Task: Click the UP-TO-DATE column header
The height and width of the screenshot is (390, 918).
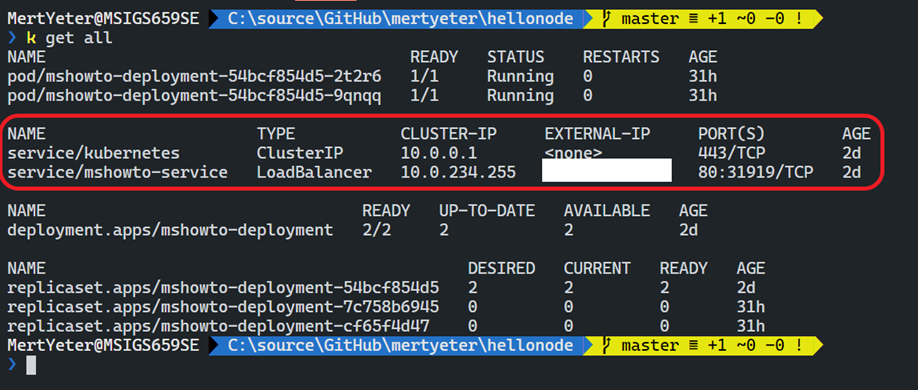Action: (487, 211)
